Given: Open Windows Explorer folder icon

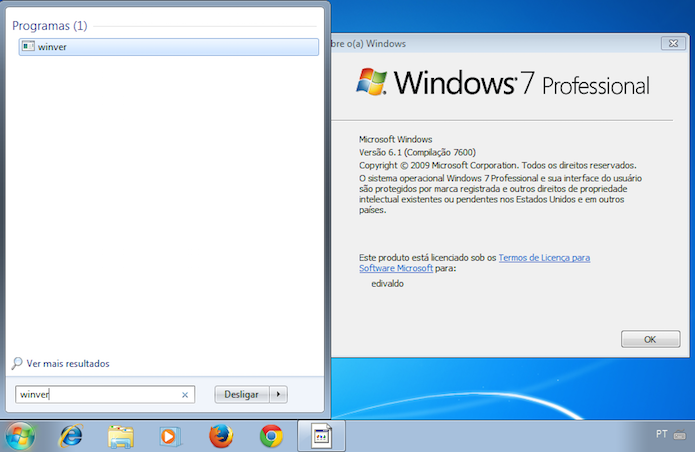Looking at the screenshot, I should tap(121, 436).
